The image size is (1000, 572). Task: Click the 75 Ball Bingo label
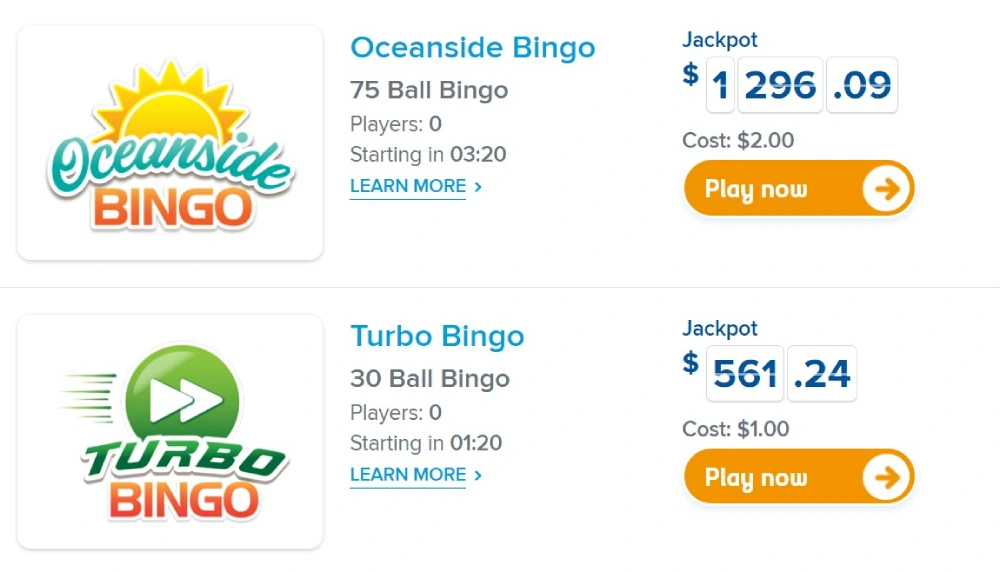(x=429, y=90)
